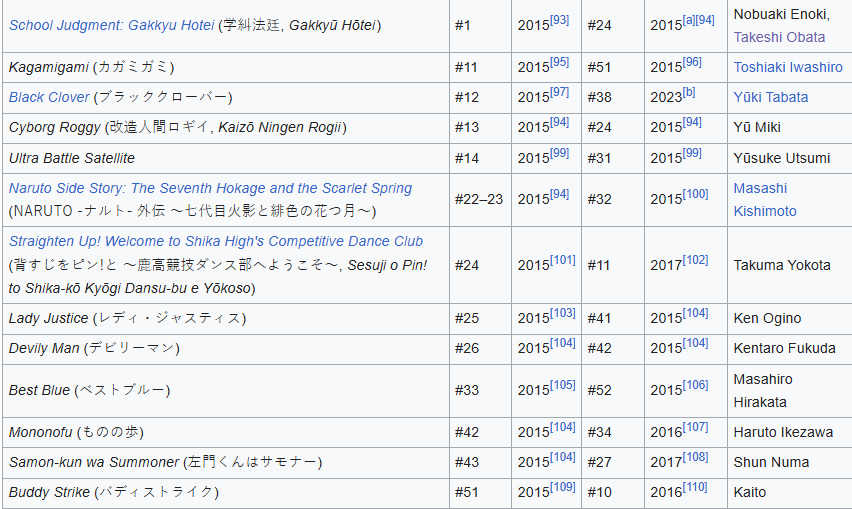852x509 pixels.
Task: Click the Yū Miki author cell
Action: [790, 128]
